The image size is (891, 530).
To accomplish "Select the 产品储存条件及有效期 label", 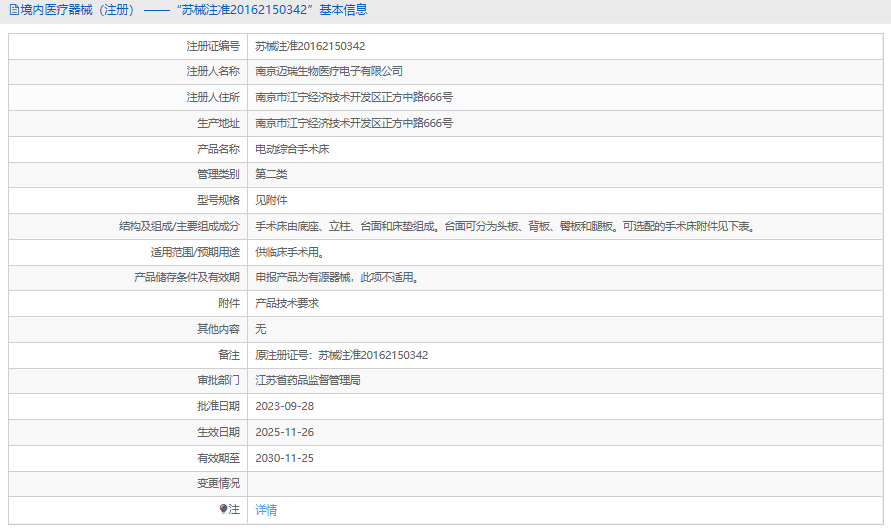I will coord(187,277).
